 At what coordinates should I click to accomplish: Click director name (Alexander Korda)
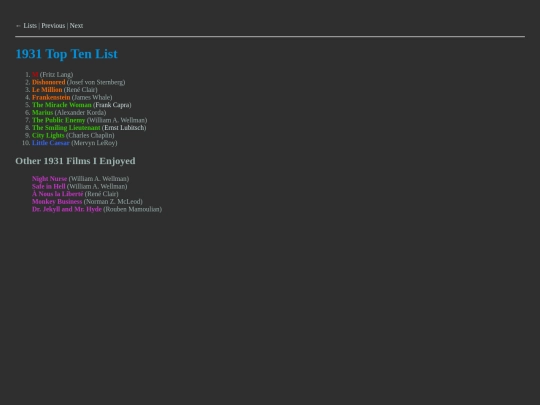click(80, 113)
